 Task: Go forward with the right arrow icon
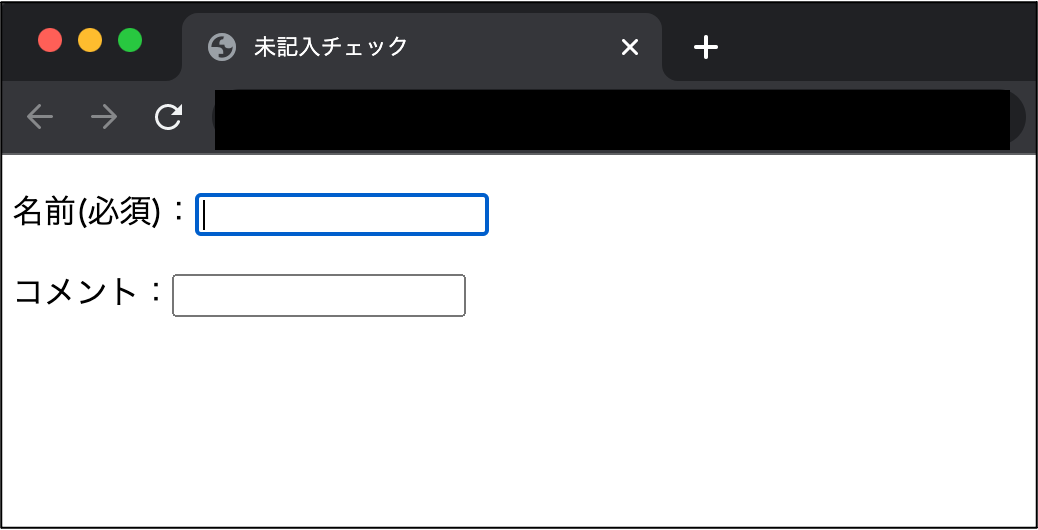(x=104, y=117)
